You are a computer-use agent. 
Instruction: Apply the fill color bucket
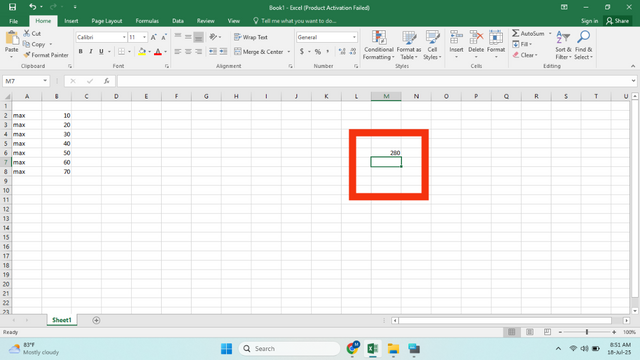coord(142,51)
